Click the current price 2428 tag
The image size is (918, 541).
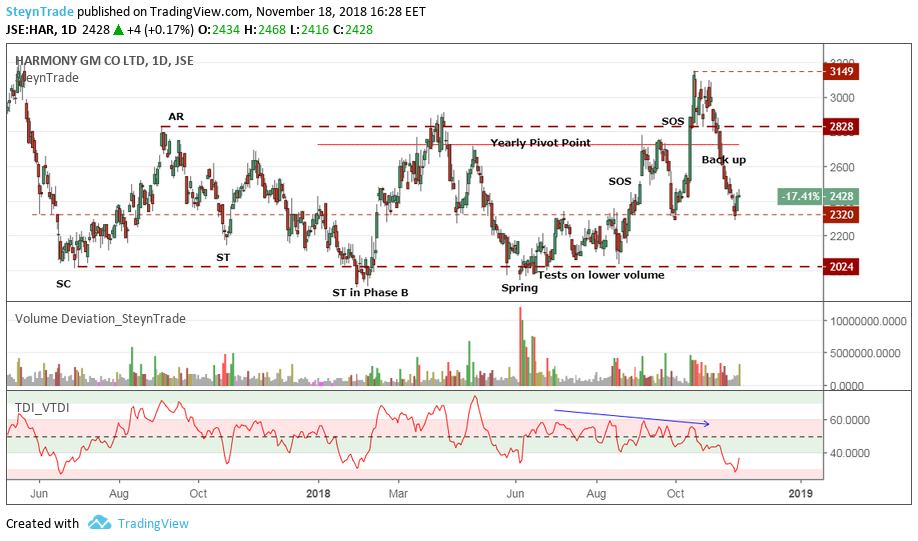click(841, 196)
